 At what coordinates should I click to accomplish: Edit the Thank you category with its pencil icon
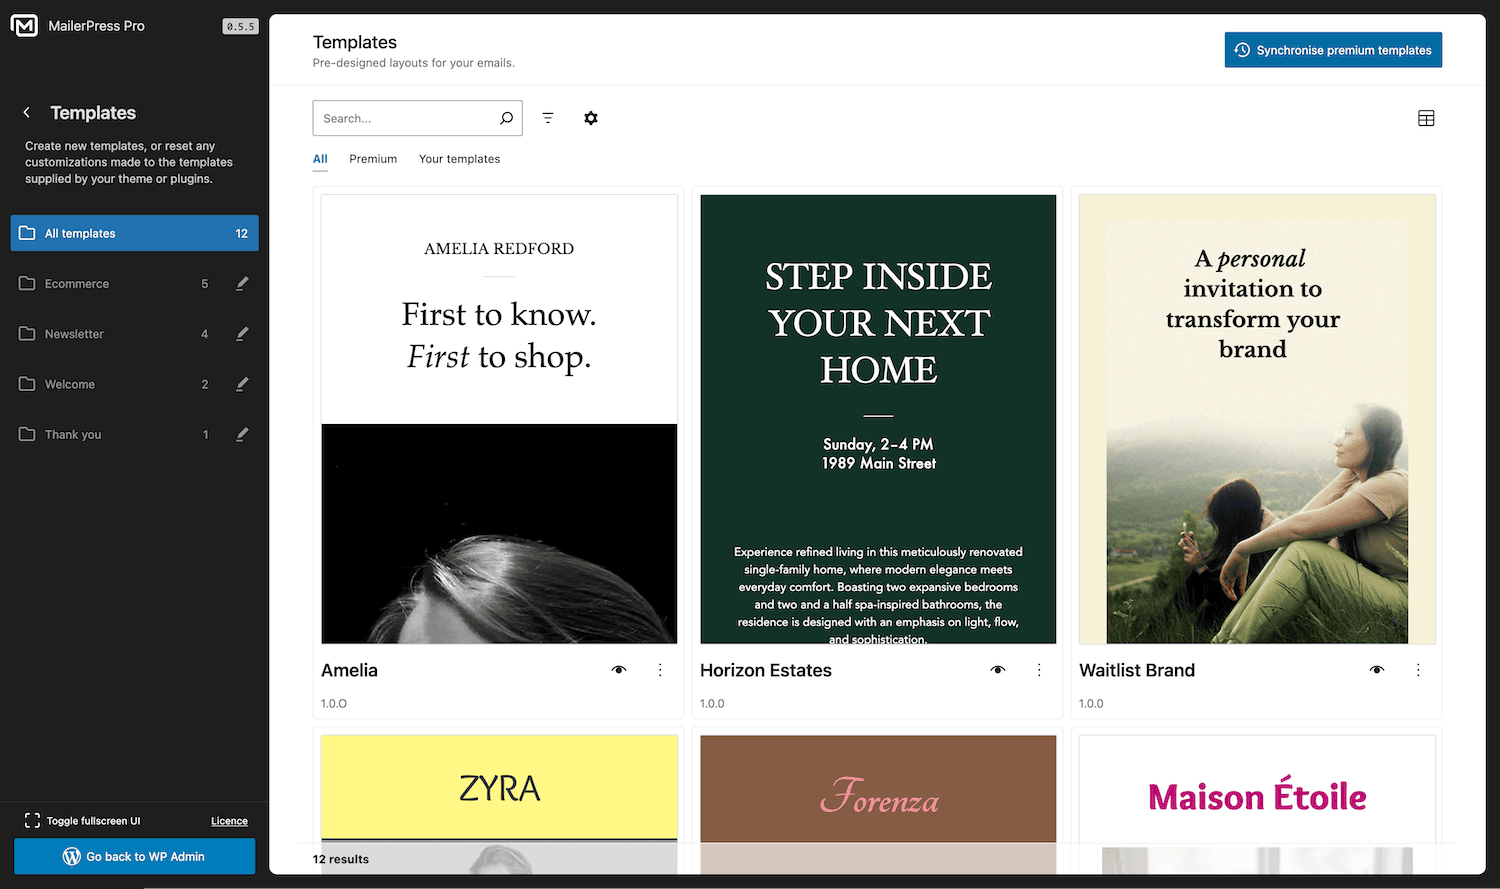point(241,434)
